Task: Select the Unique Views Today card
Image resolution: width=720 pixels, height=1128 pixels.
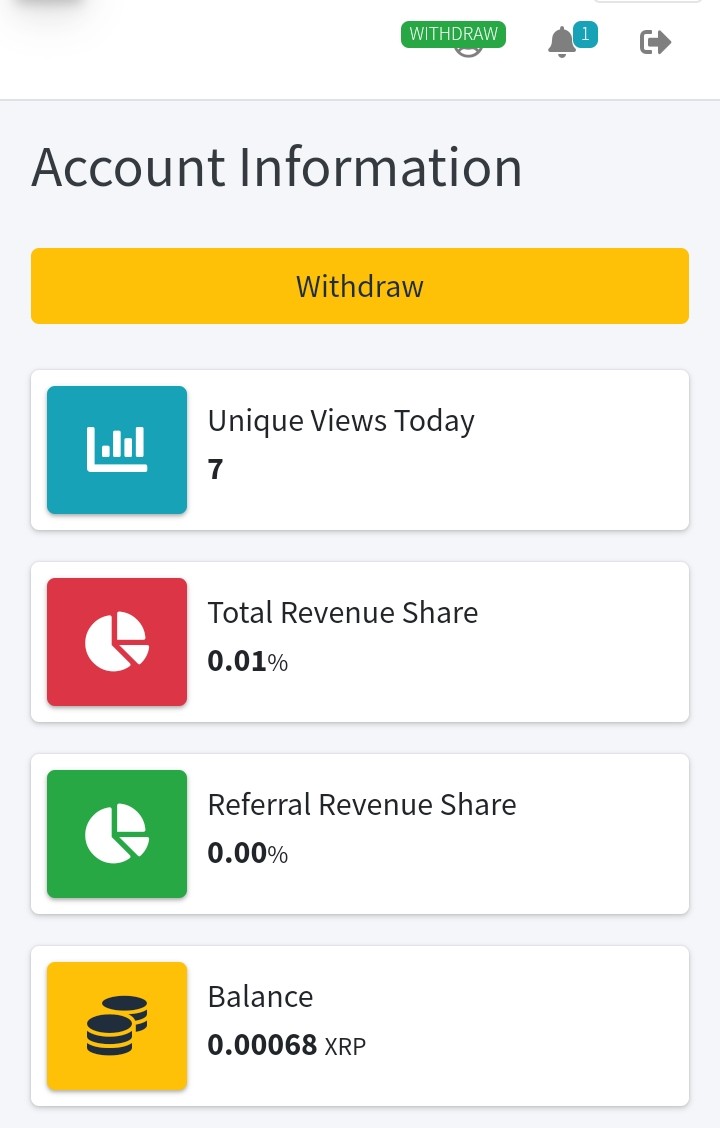Action: [x=360, y=450]
